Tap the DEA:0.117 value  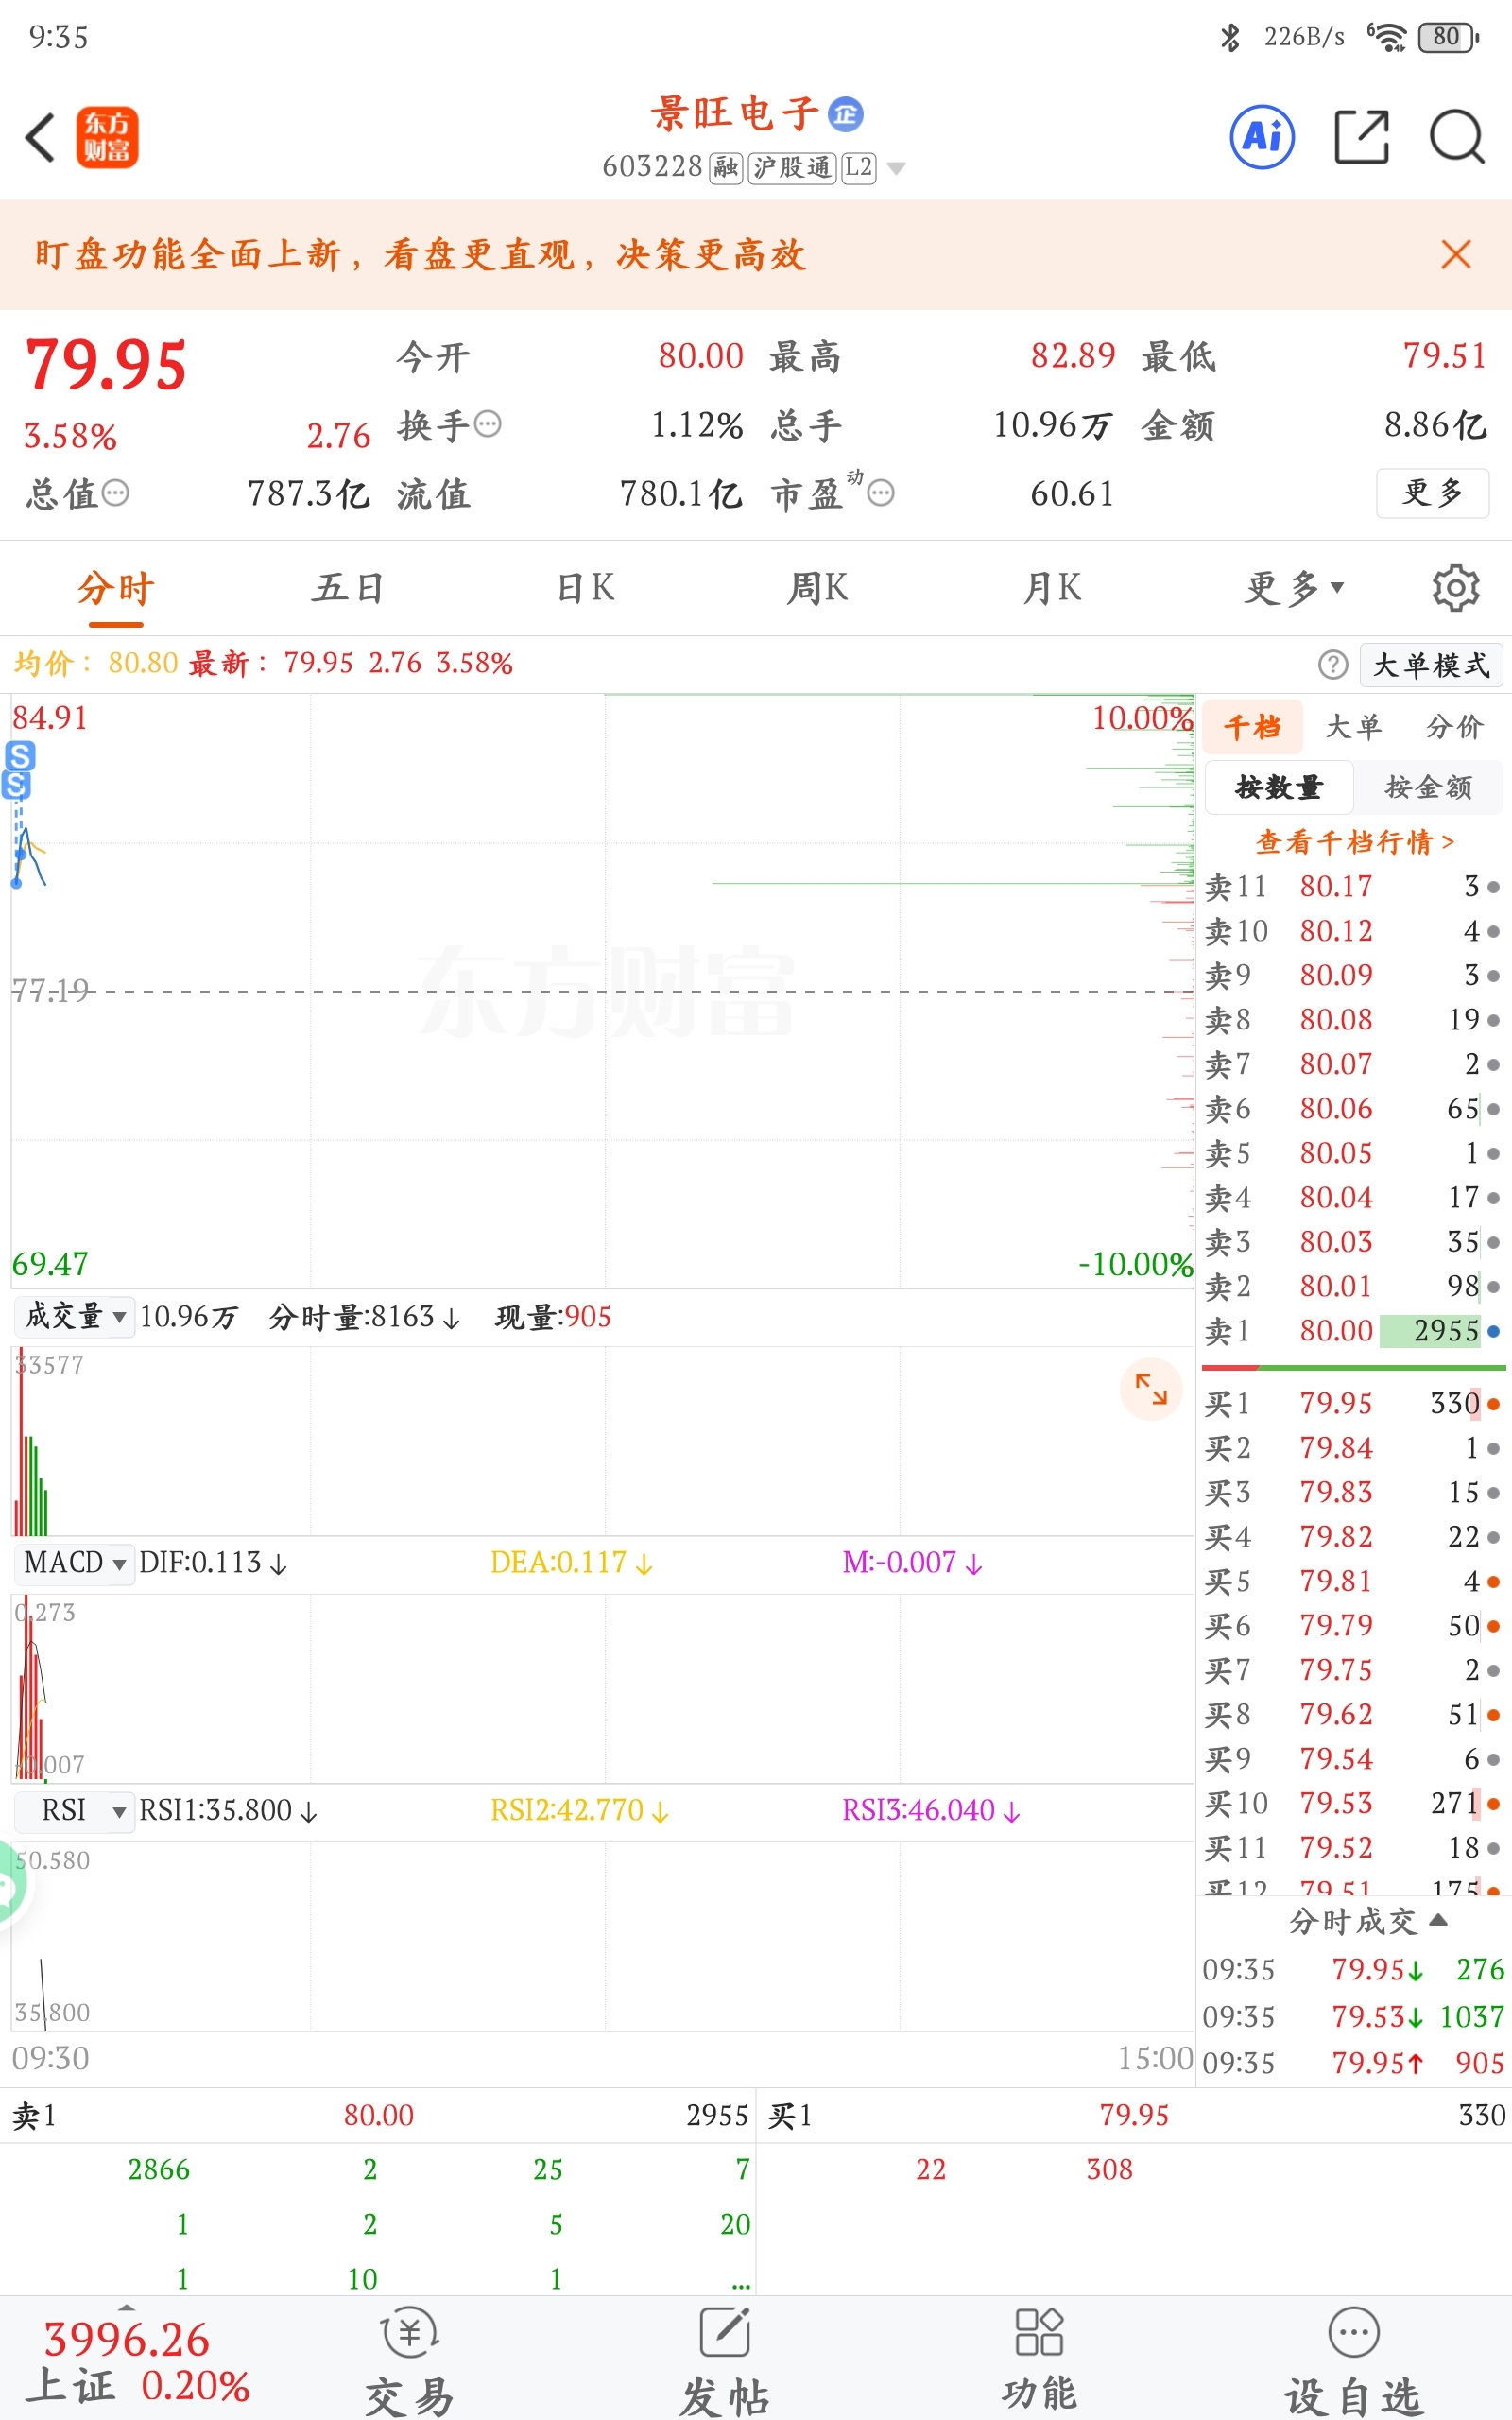click(571, 1563)
